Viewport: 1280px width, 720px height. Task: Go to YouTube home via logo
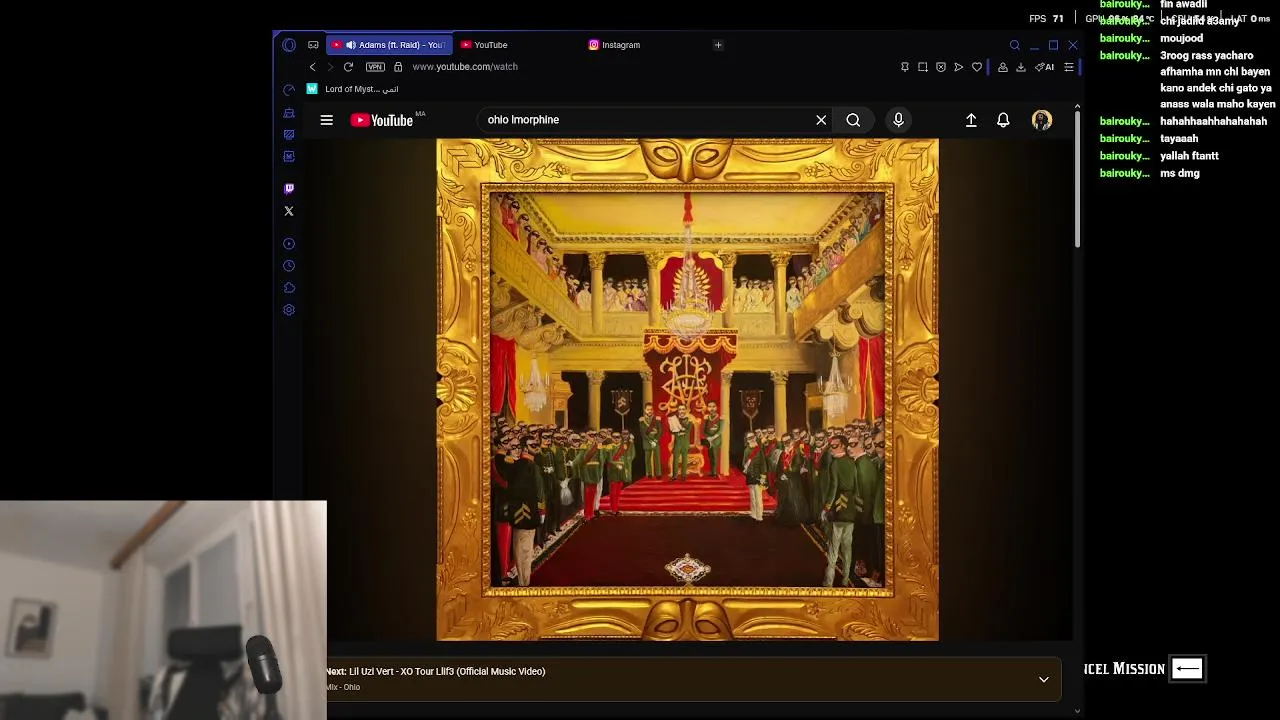point(382,120)
